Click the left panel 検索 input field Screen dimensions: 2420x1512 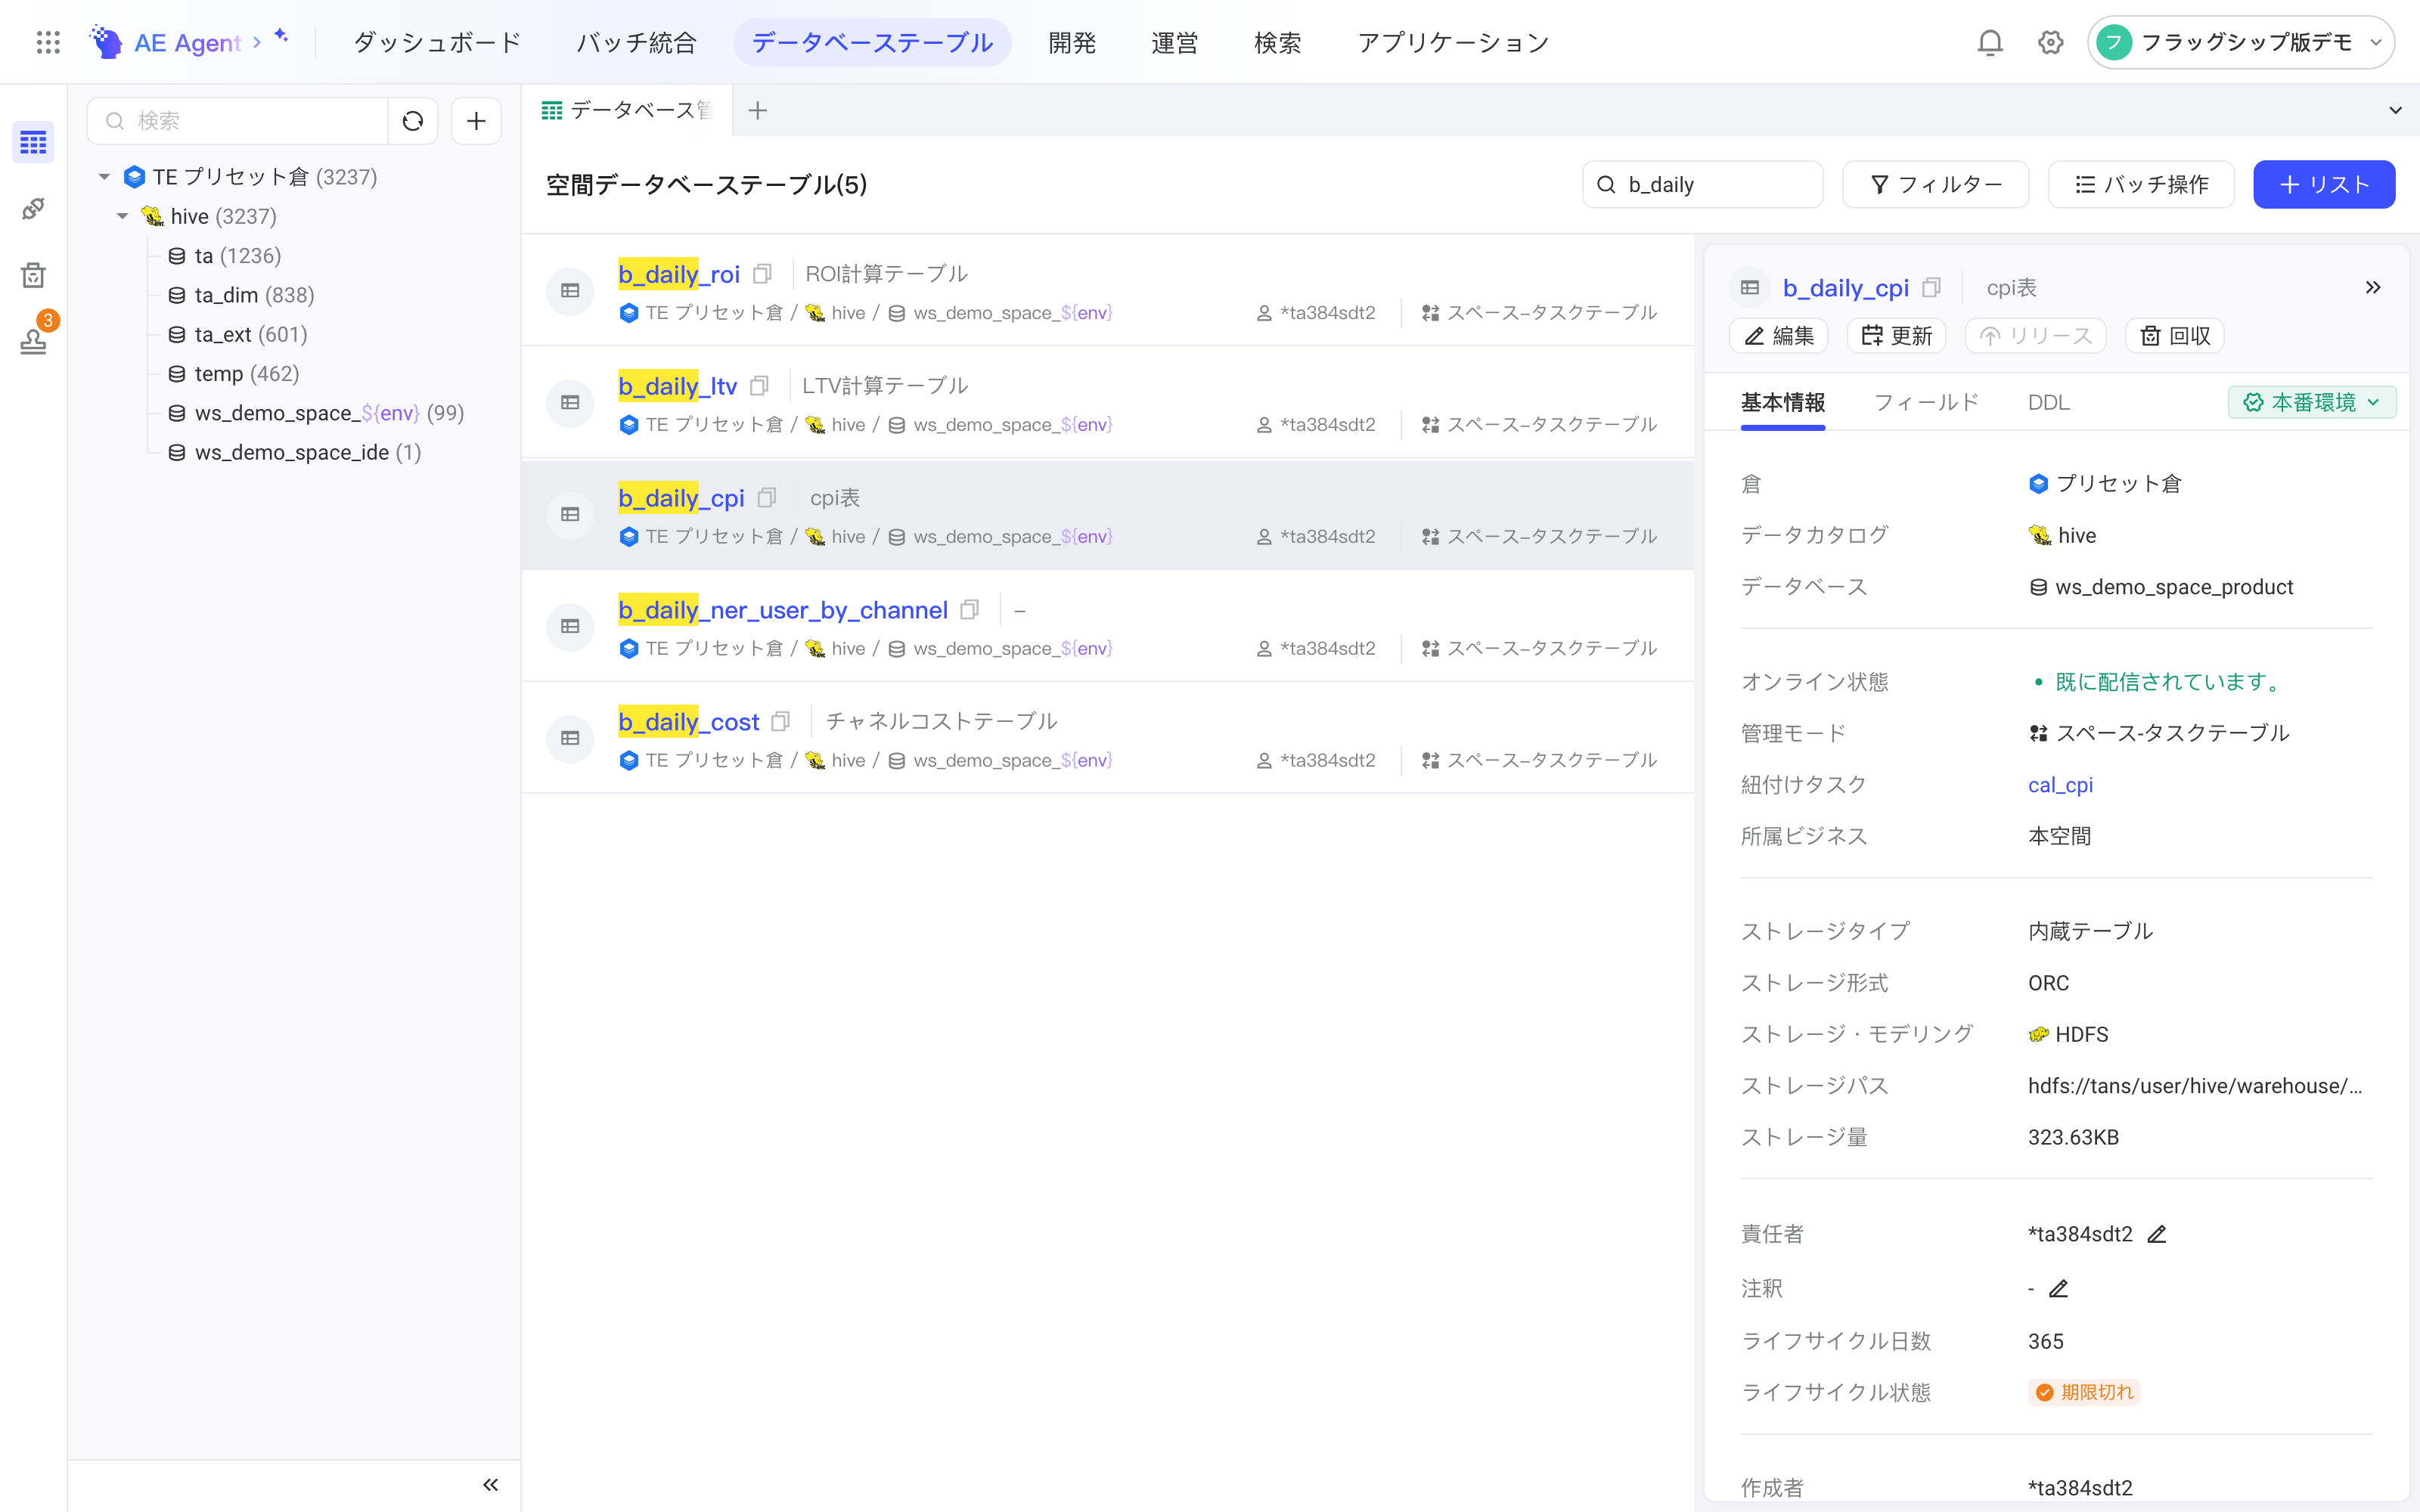[x=238, y=121]
